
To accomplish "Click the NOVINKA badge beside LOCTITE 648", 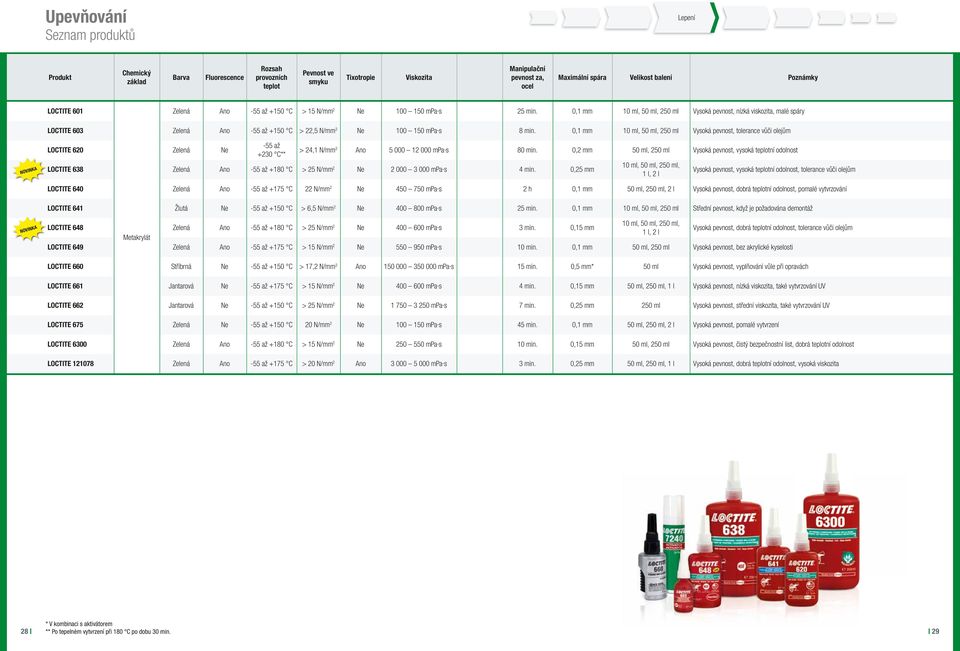I will [29, 229].
